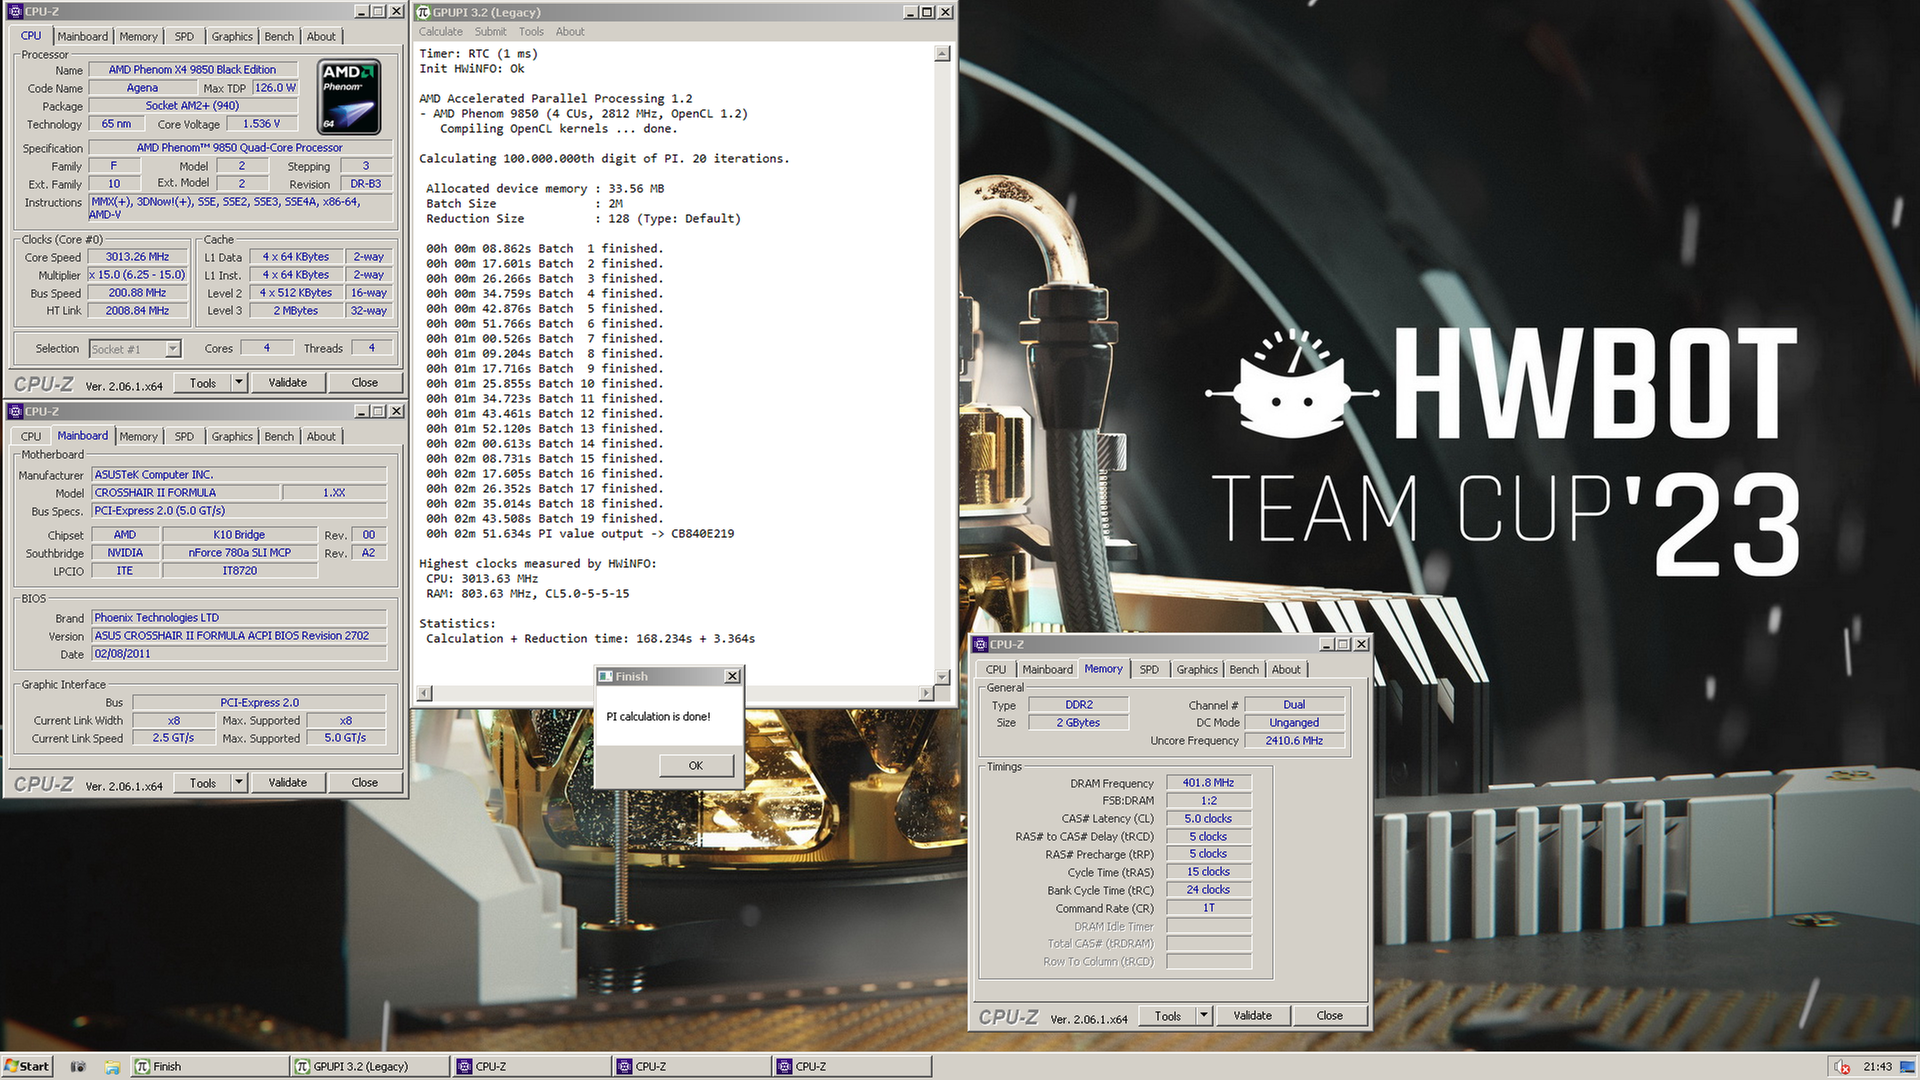Click the DRAM Frequency 401.8 MHz field
This screenshot has height=1080, width=1920.
(1208, 783)
